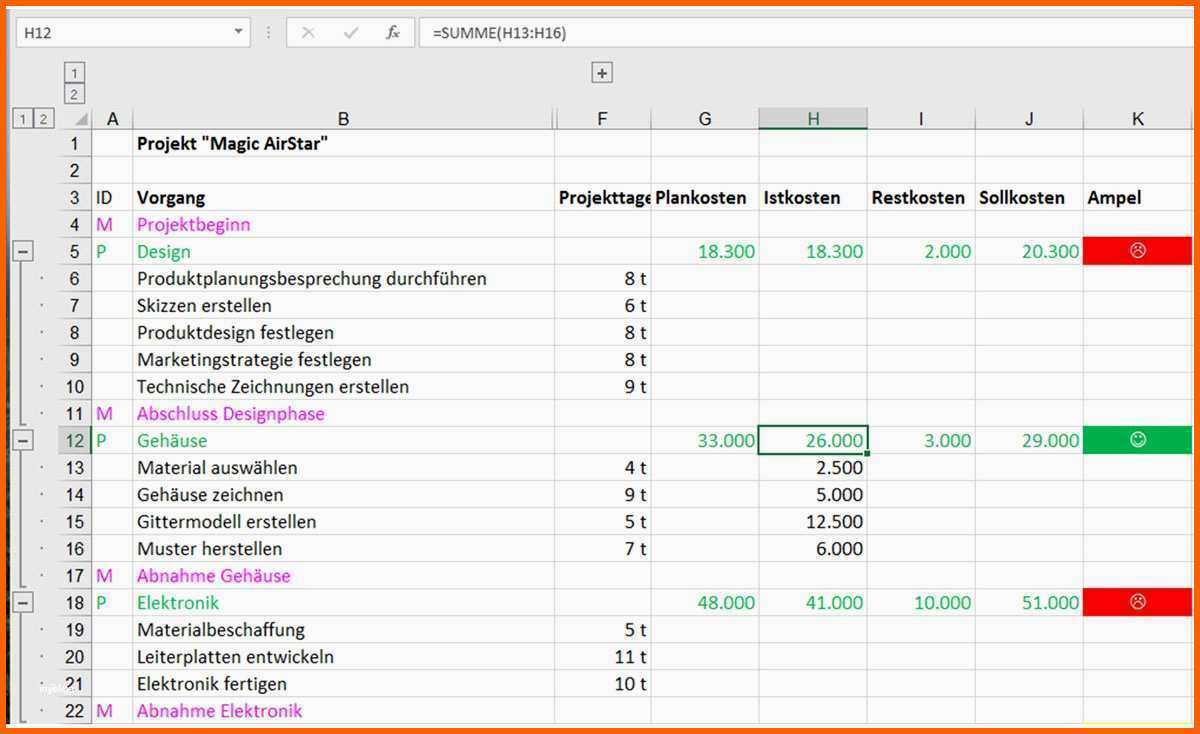This screenshot has height=734, width=1200.
Task: Select row header 18
Action: pyautogui.click(x=75, y=603)
